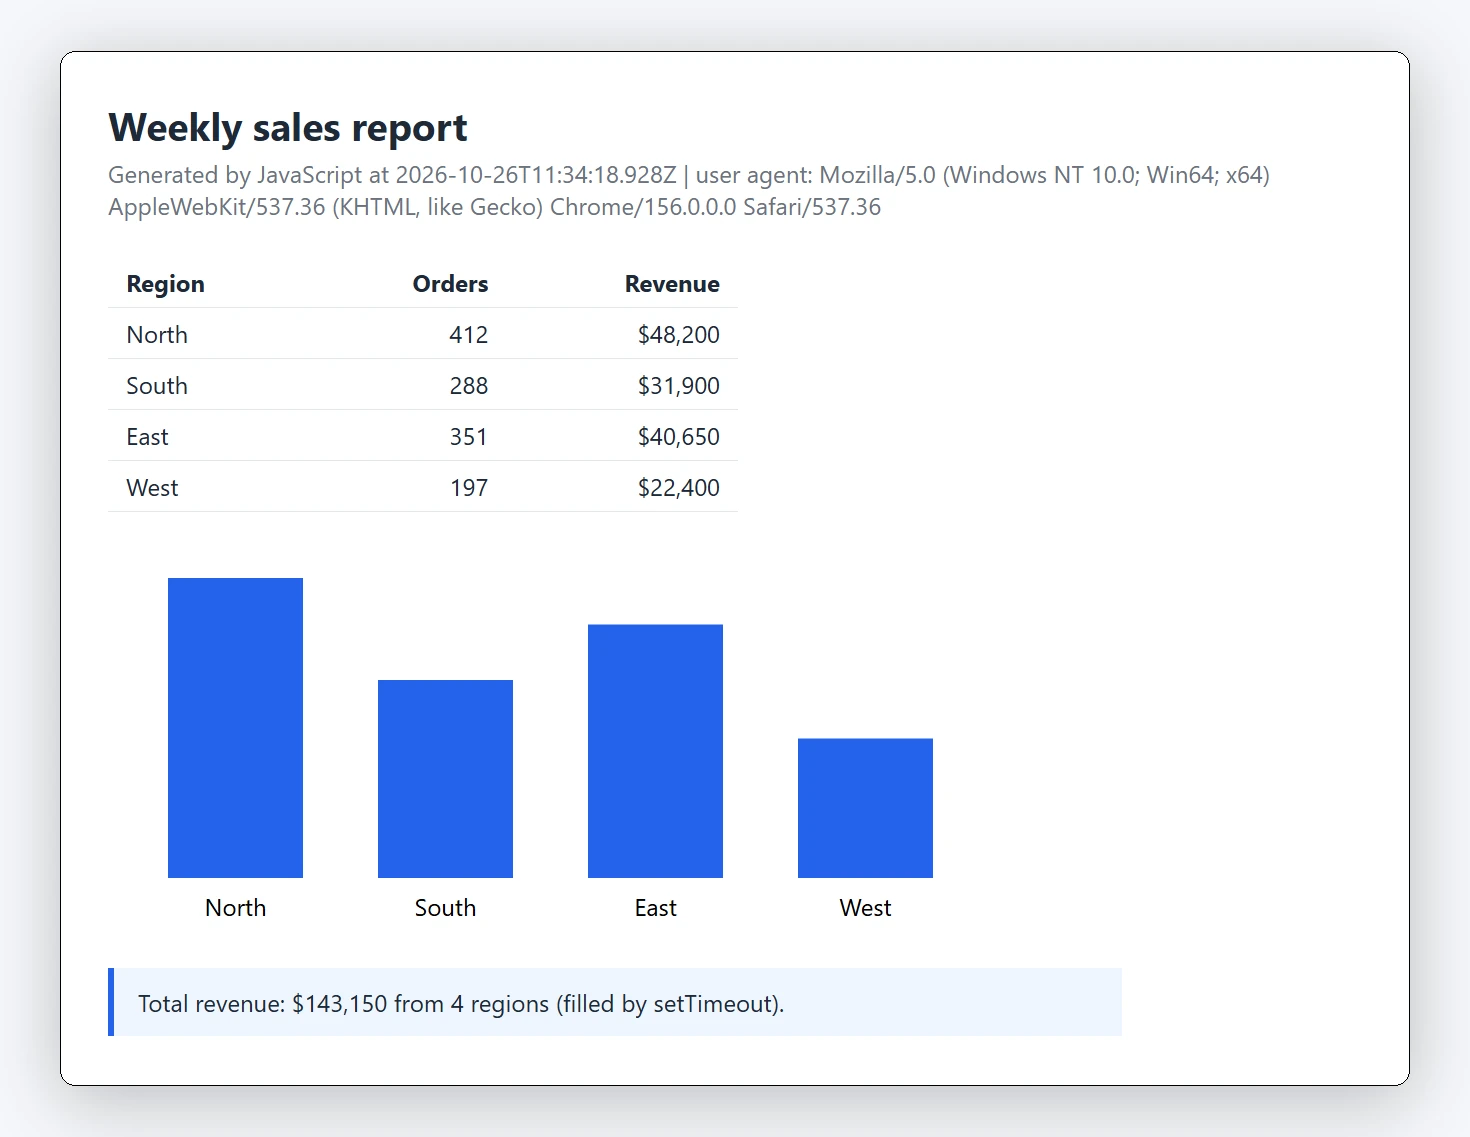Viewport: 1470px width, 1137px height.
Task: Click the orders value "288"
Action: tap(468, 386)
